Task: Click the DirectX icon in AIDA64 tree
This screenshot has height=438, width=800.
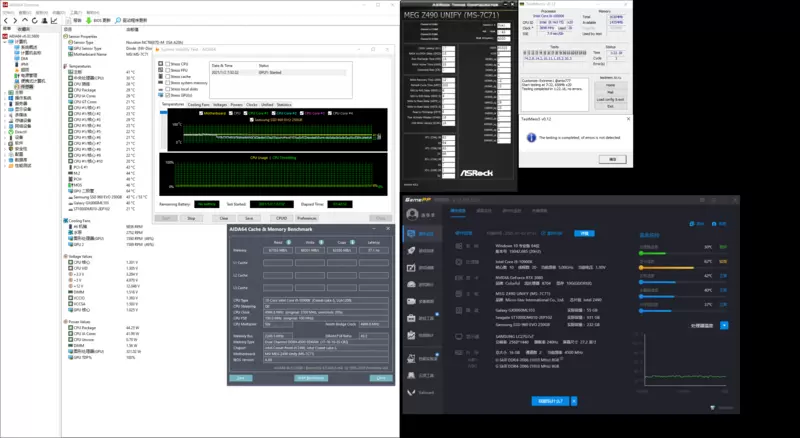Action: coord(10,132)
